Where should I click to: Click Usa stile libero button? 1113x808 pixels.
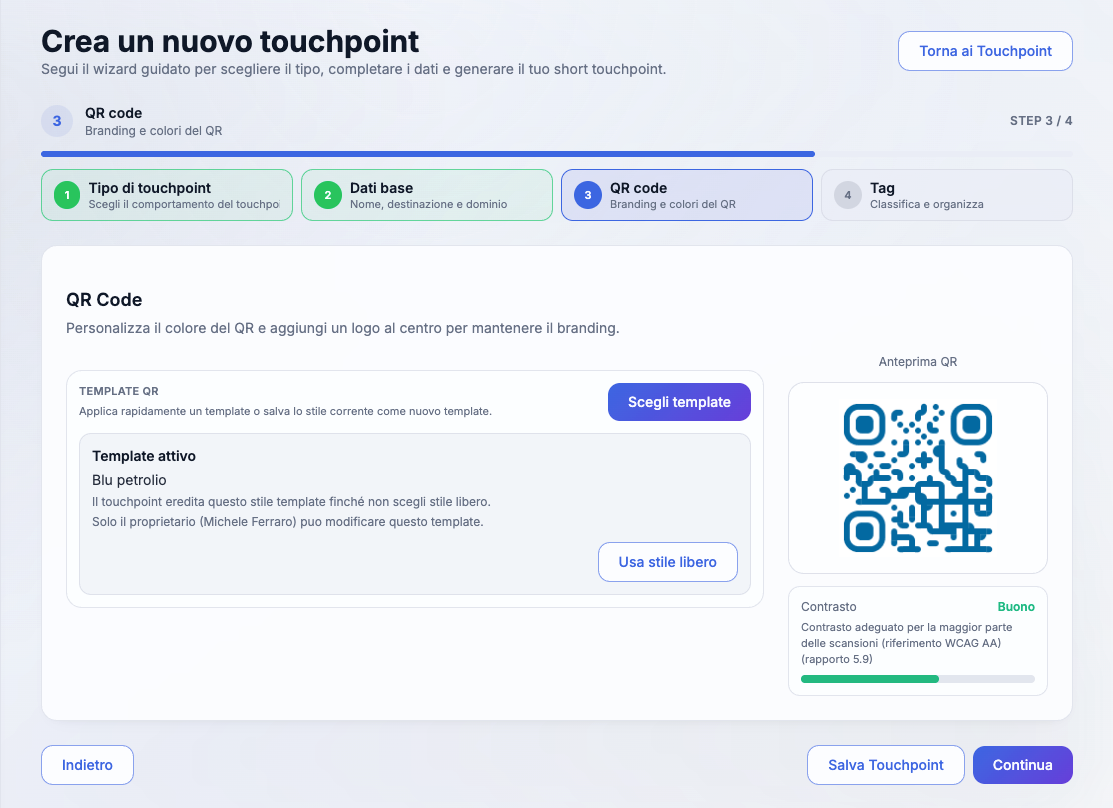pyautogui.click(x=667, y=562)
